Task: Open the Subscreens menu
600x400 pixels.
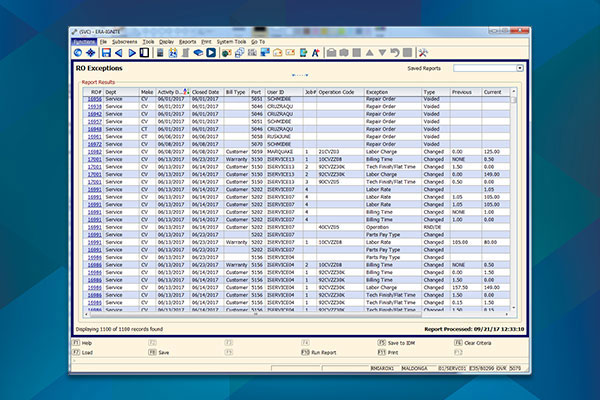Action: pos(125,41)
